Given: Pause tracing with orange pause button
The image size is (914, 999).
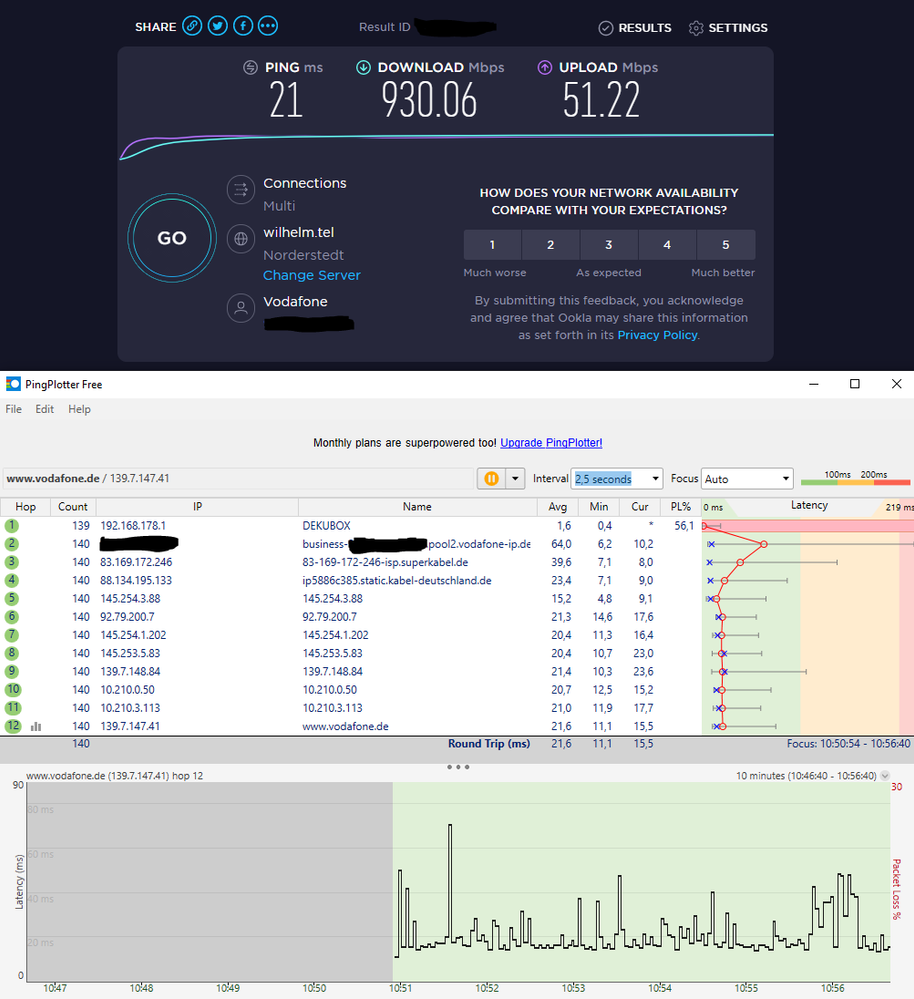Looking at the screenshot, I should 492,478.
